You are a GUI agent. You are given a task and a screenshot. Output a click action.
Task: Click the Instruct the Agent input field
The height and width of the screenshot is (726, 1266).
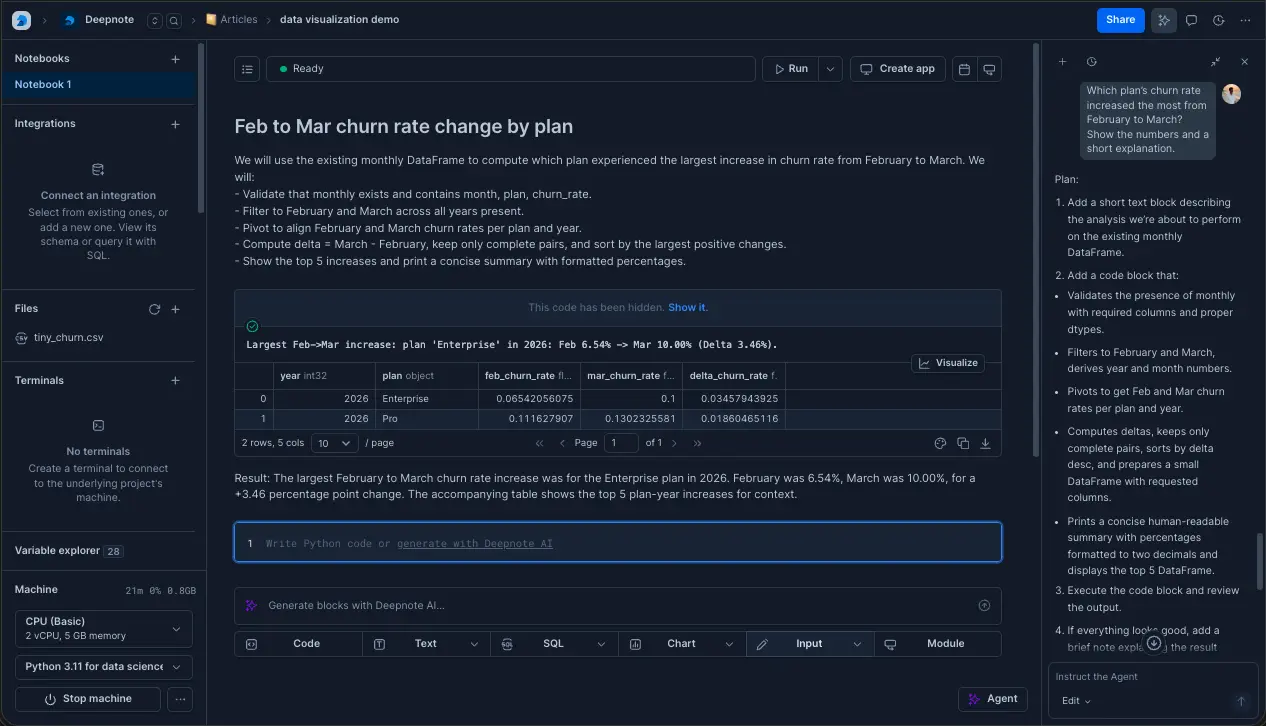click(x=1140, y=677)
